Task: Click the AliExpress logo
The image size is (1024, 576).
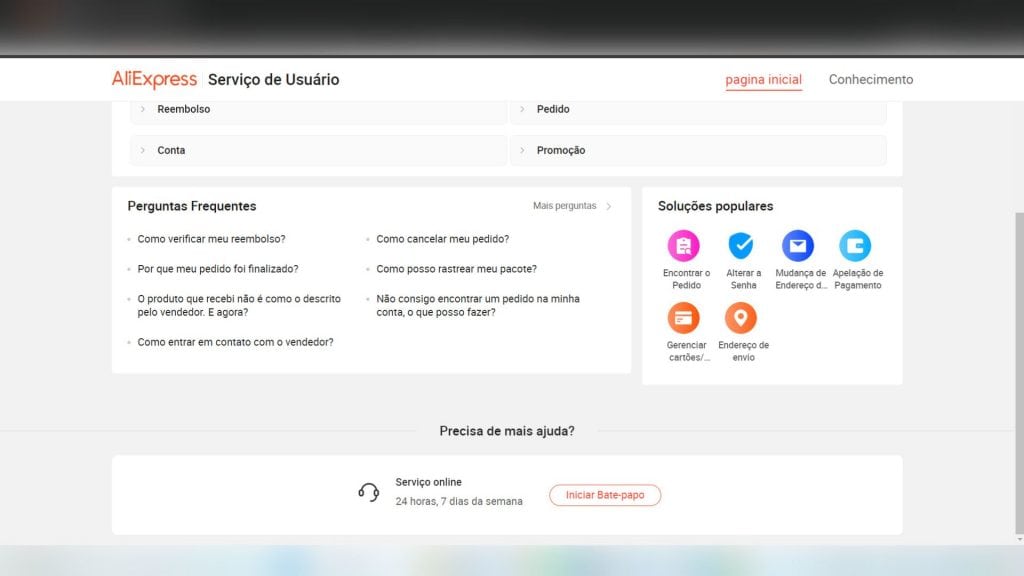Action: pos(154,79)
